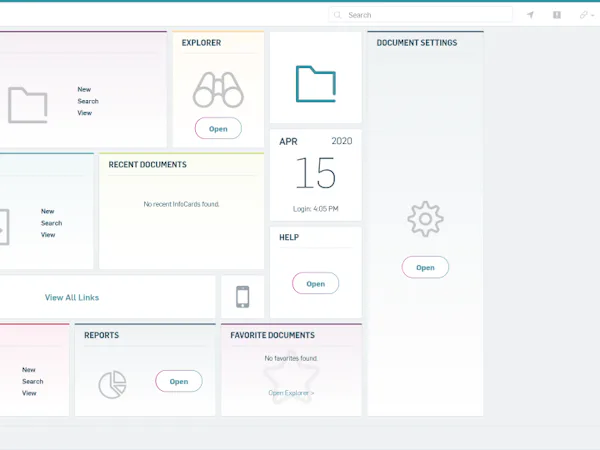The width and height of the screenshot is (600, 450).
Task: Click the Favorite Documents heading
Action: [272, 335]
